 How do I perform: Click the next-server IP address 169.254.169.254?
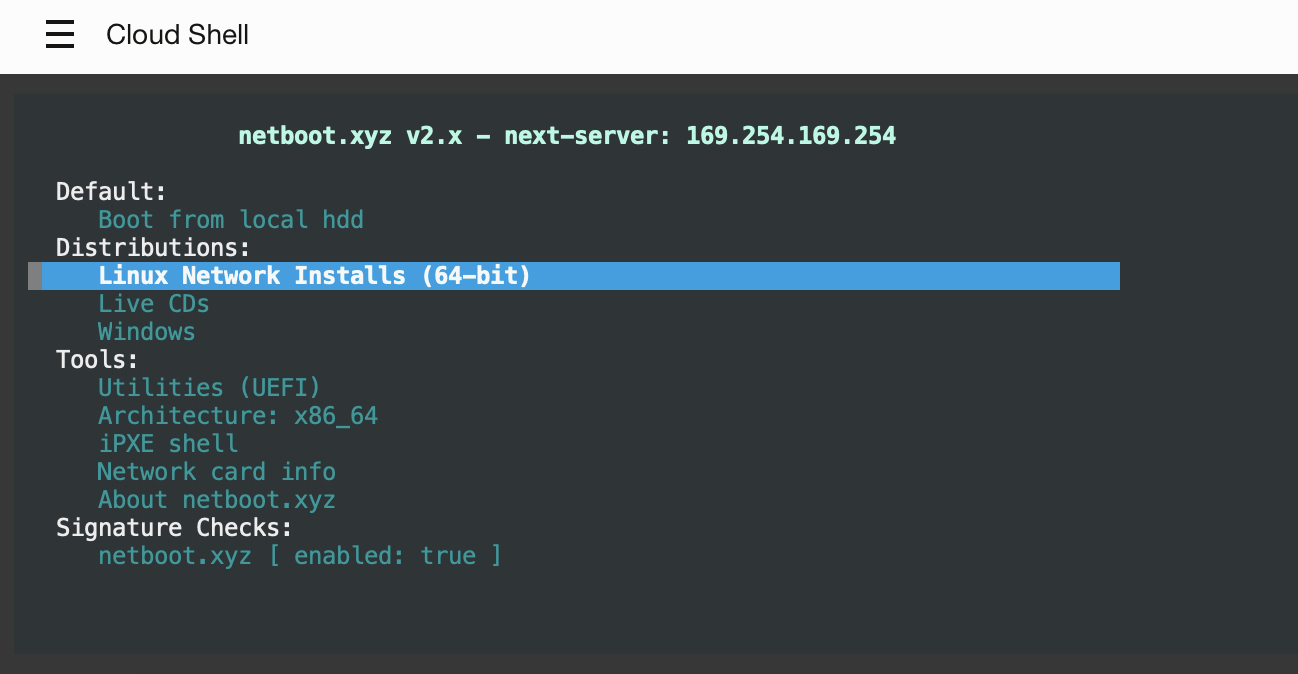click(x=790, y=136)
